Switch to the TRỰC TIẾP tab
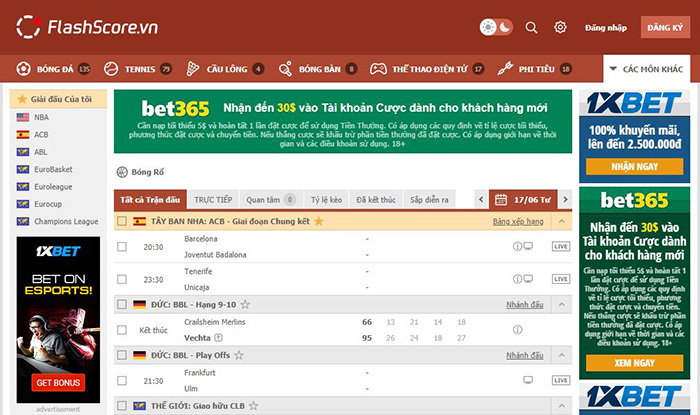700x415 pixels. coord(213,200)
